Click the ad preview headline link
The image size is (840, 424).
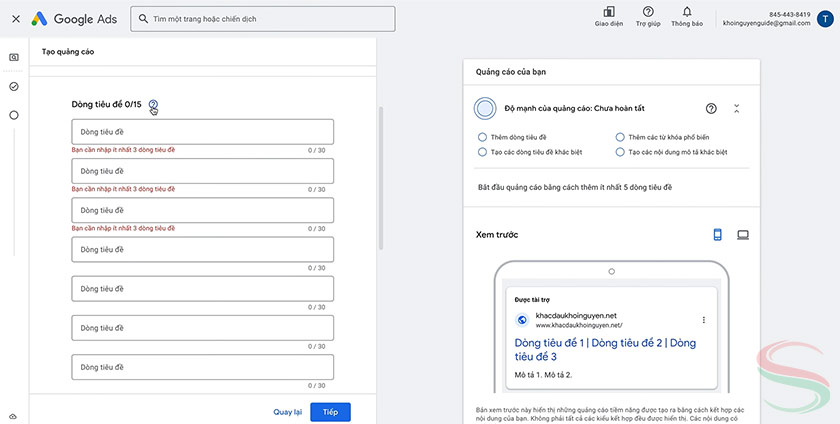(605, 349)
